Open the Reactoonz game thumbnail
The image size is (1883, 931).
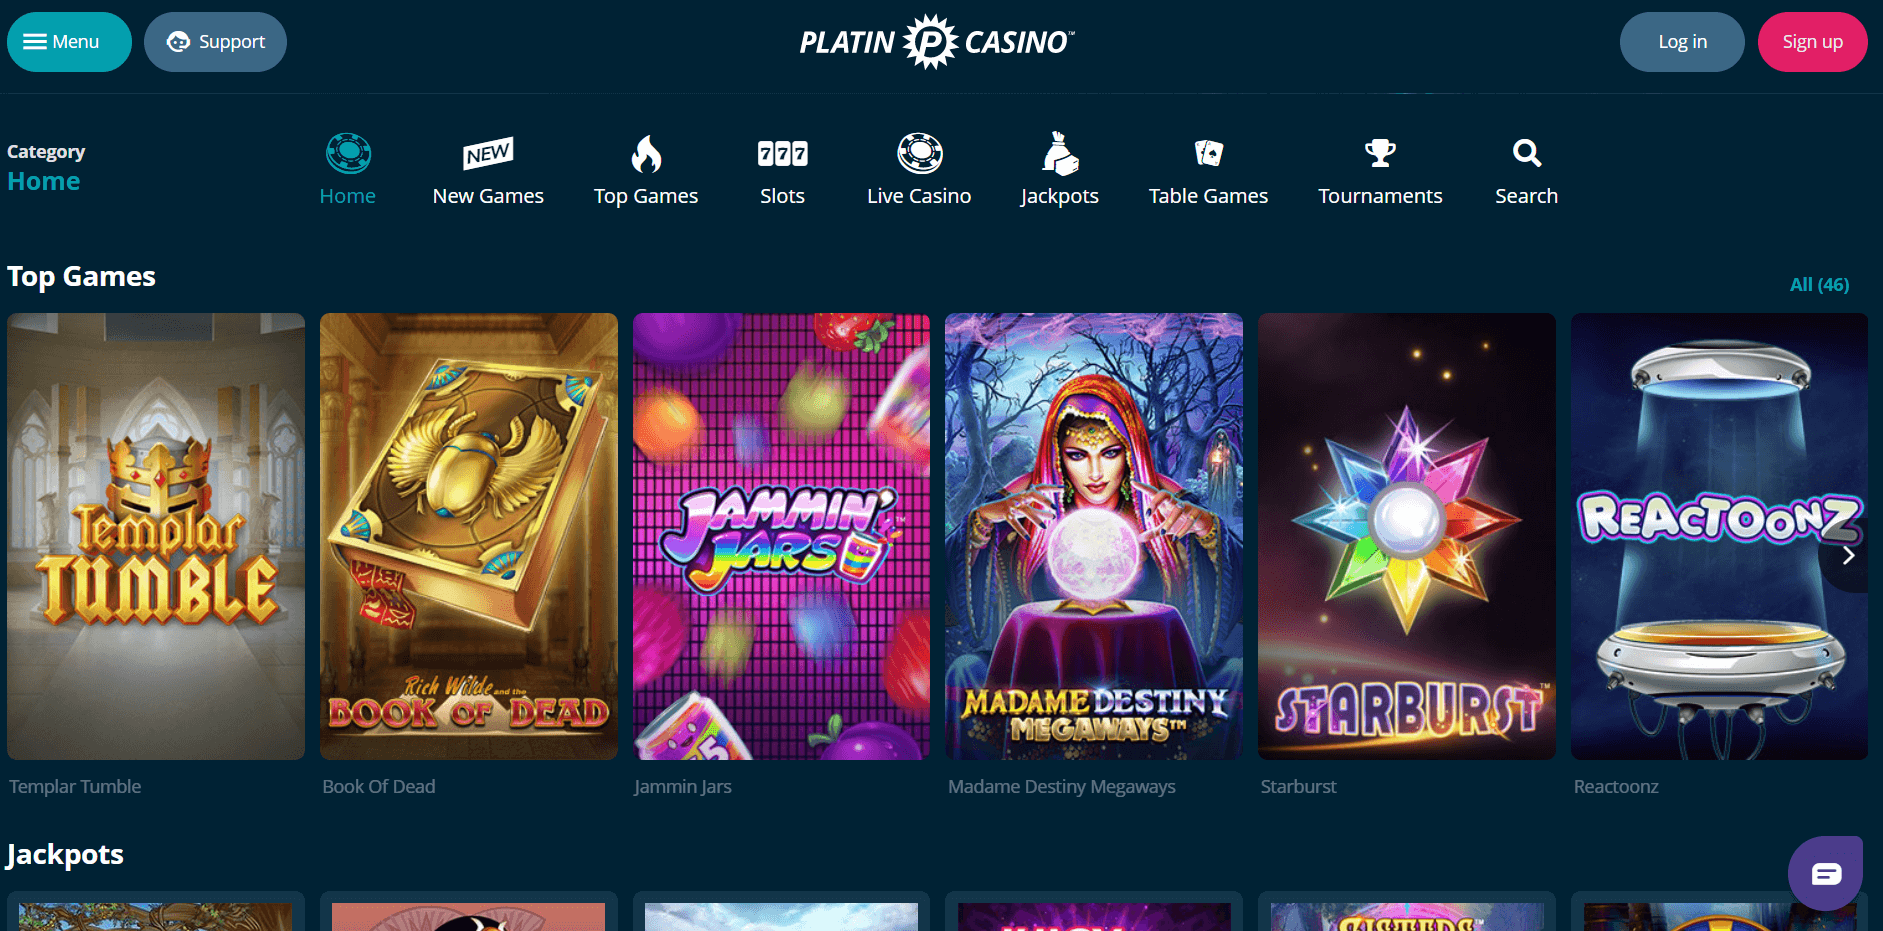coord(1719,536)
